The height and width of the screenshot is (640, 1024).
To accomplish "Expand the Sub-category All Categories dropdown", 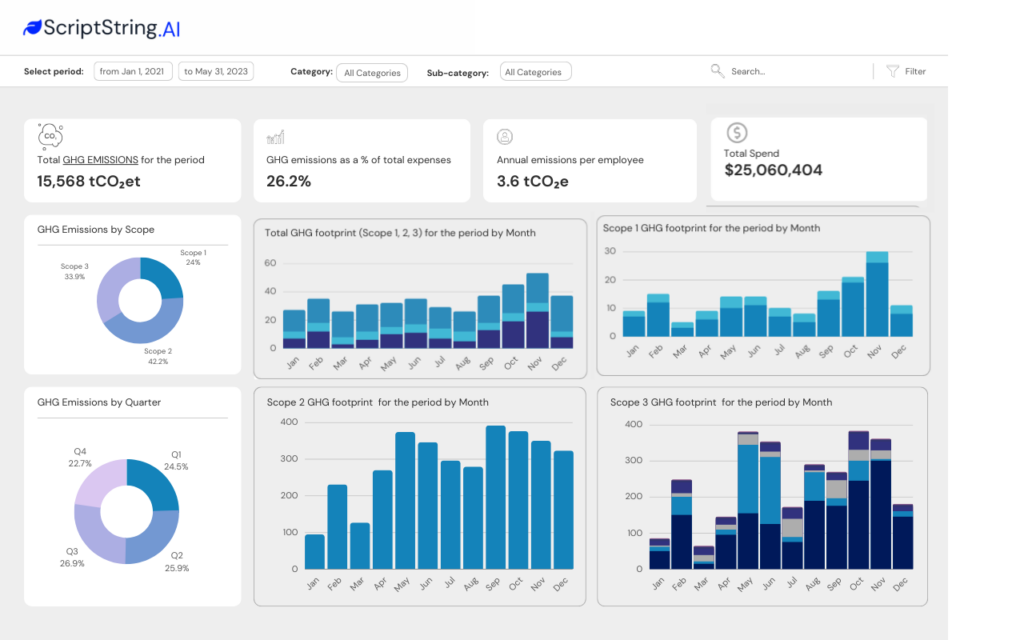I will pyautogui.click(x=537, y=72).
